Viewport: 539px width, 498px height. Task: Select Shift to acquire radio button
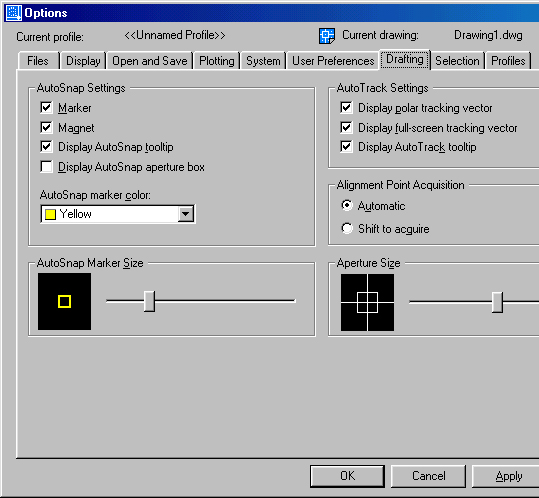tap(347, 228)
